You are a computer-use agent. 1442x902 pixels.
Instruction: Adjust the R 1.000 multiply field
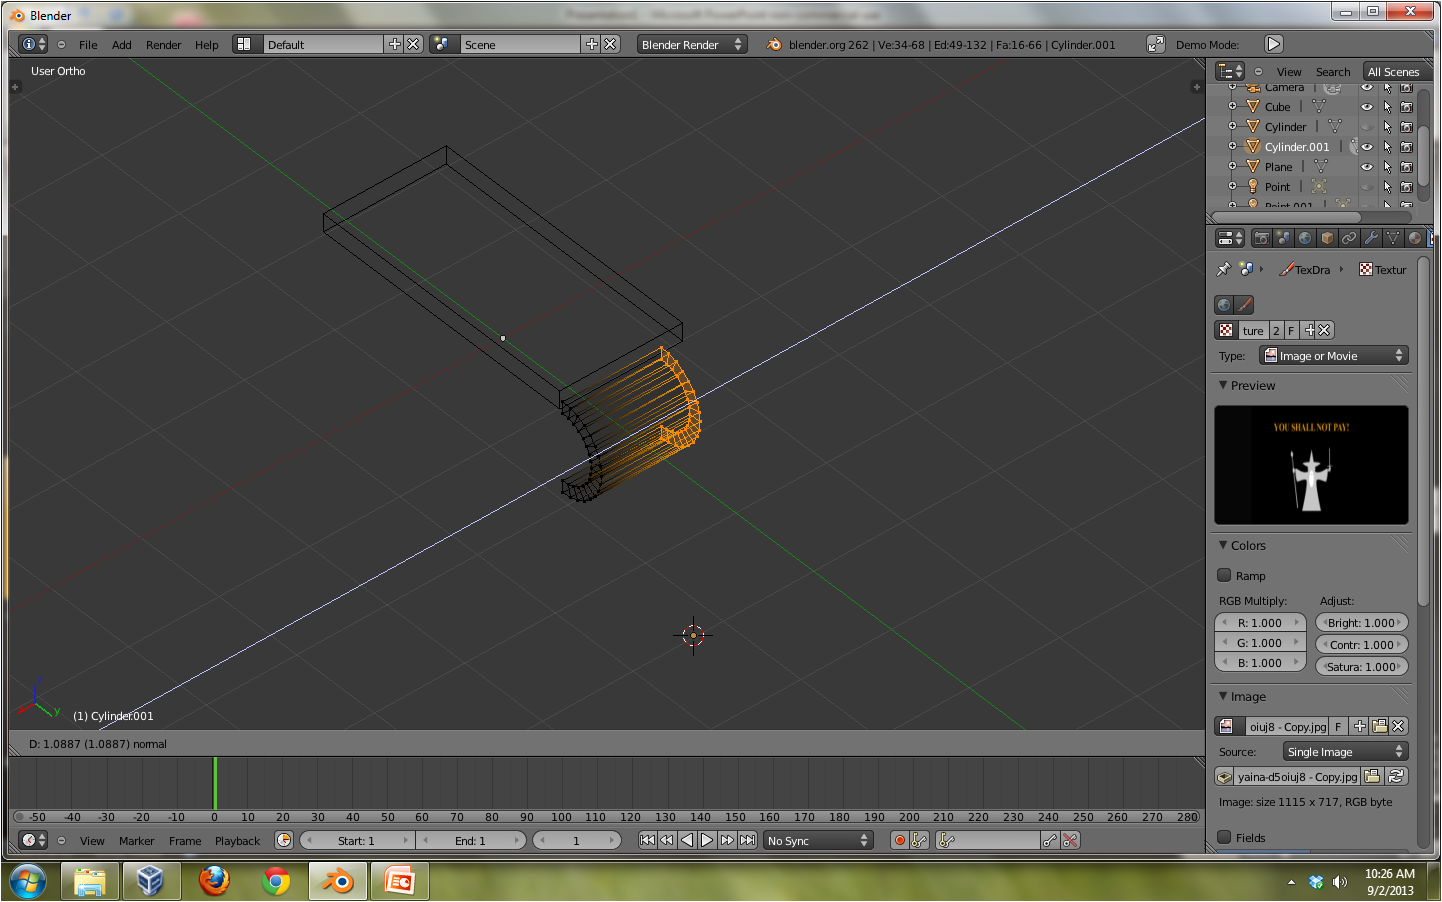pyautogui.click(x=1260, y=622)
